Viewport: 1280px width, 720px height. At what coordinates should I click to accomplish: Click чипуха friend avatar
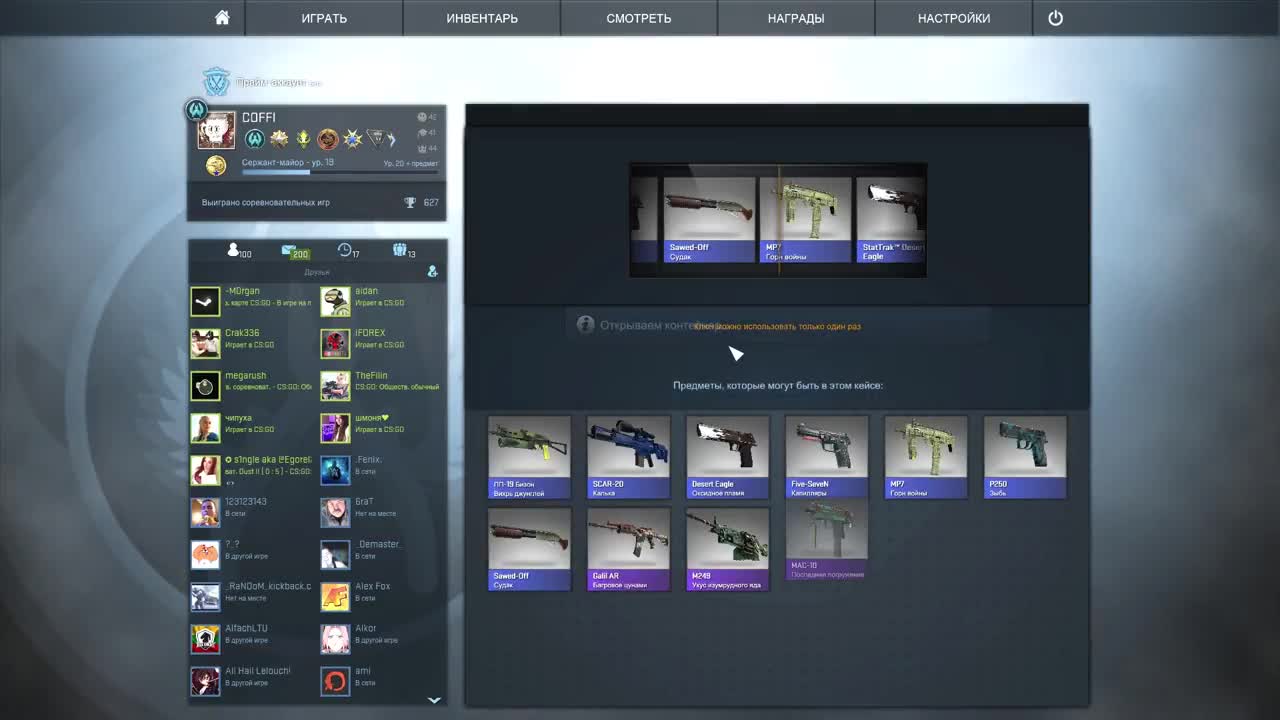click(205, 428)
